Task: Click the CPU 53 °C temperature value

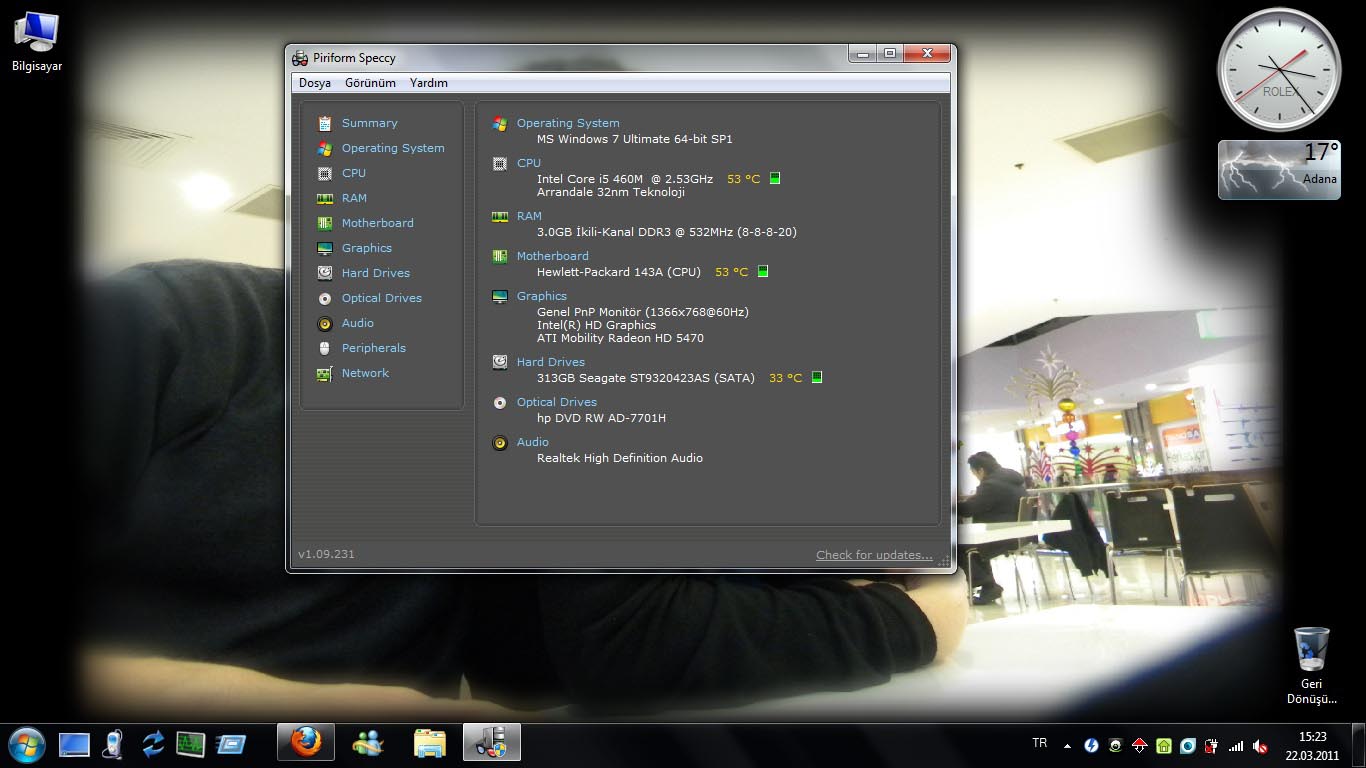Action: 743,179
